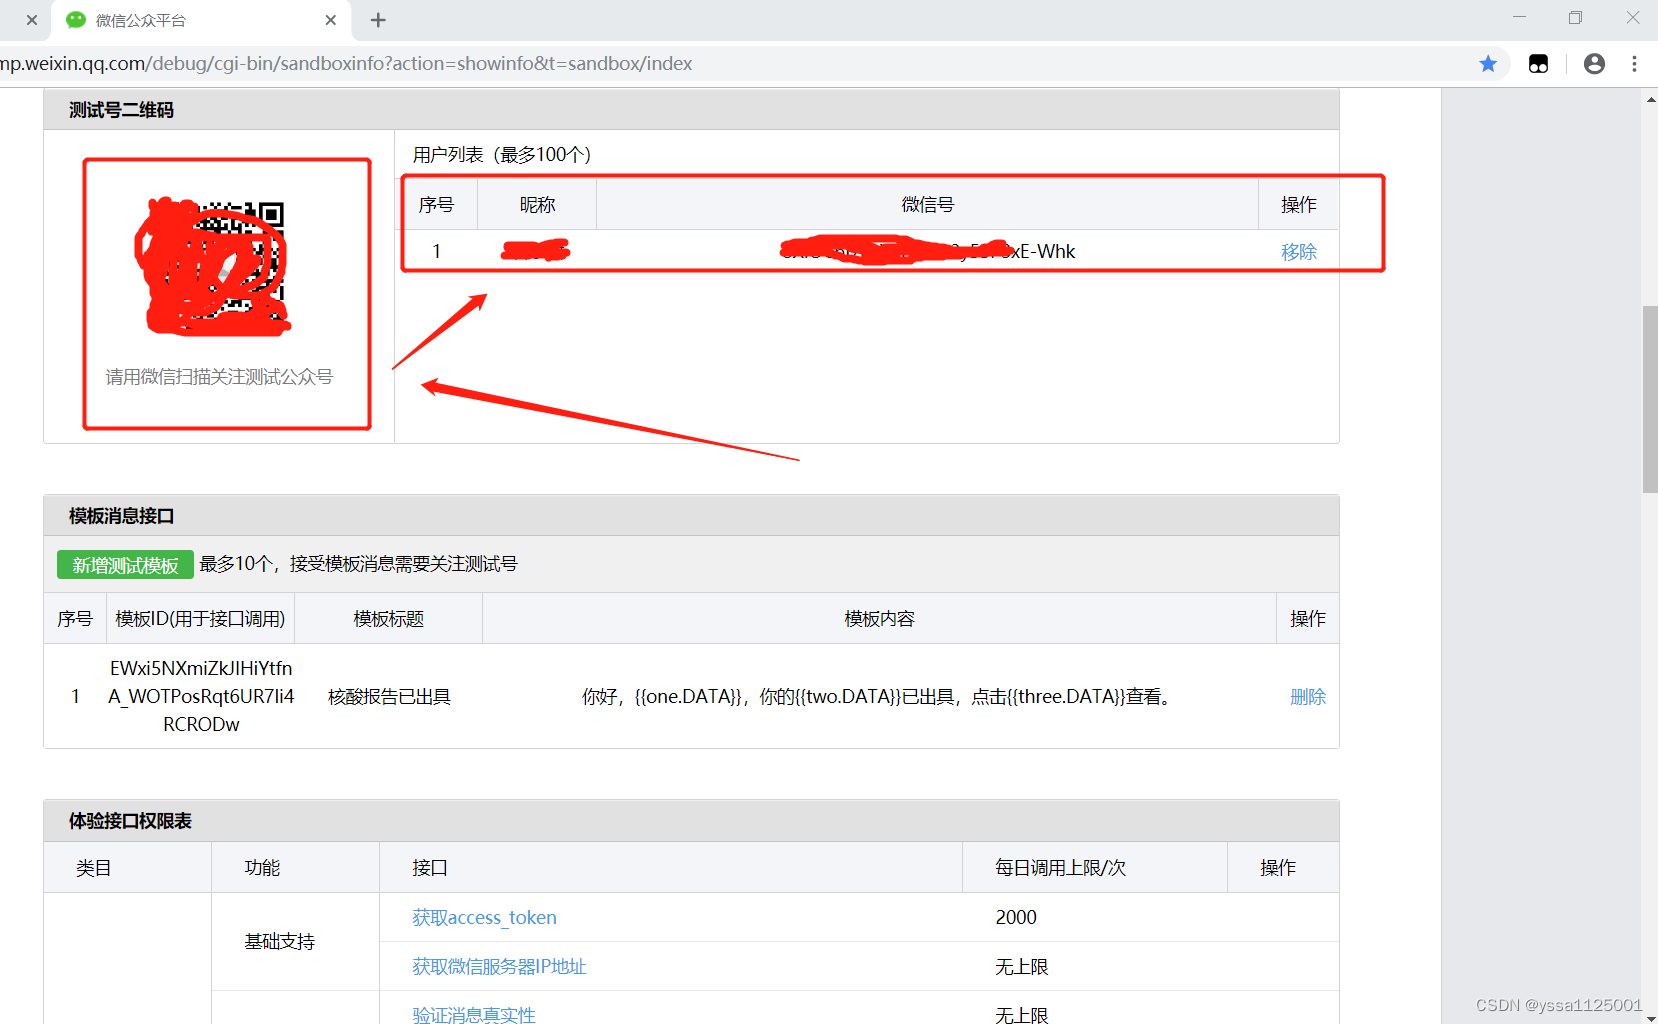Viewport: 1658px width, 1024px height.
Task: Click the WeChat favicon on the tab
Action: 76,20
